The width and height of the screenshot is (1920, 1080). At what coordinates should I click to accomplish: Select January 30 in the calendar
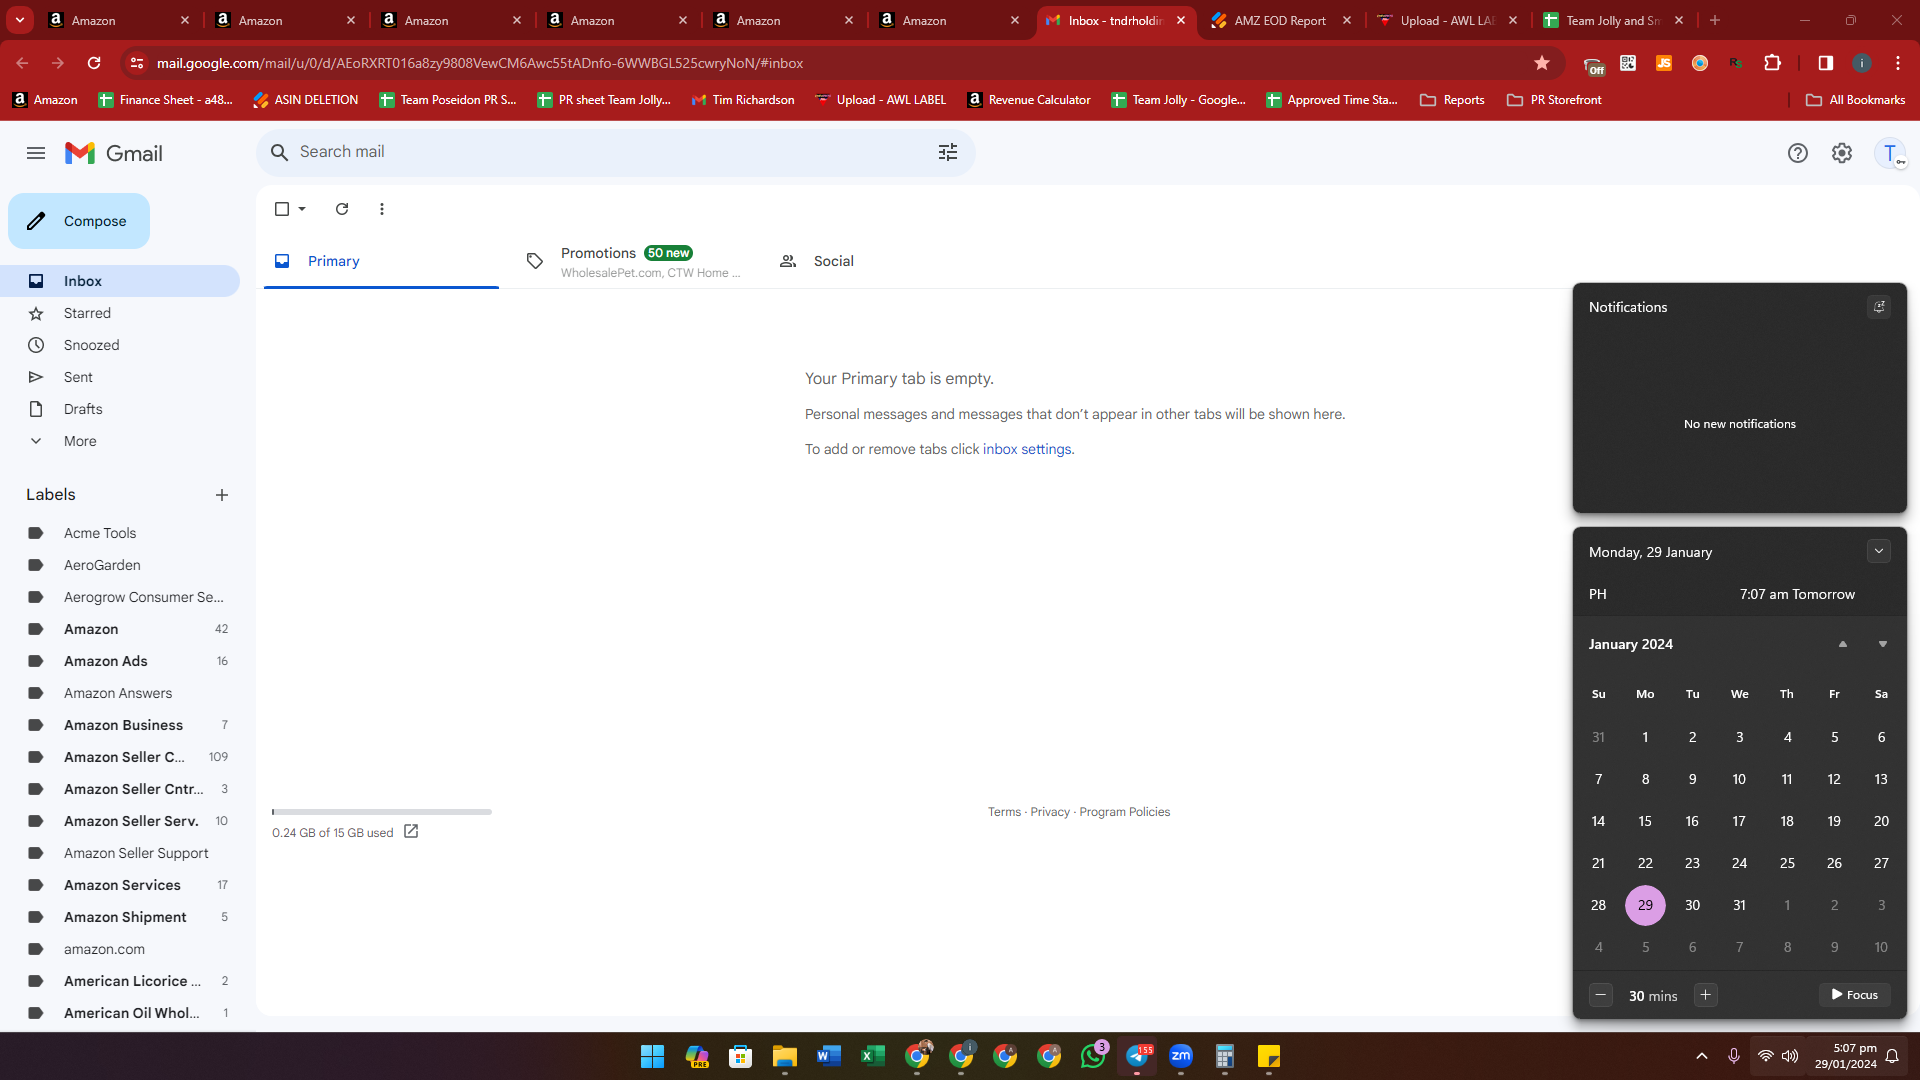[x=1692, y=905]
